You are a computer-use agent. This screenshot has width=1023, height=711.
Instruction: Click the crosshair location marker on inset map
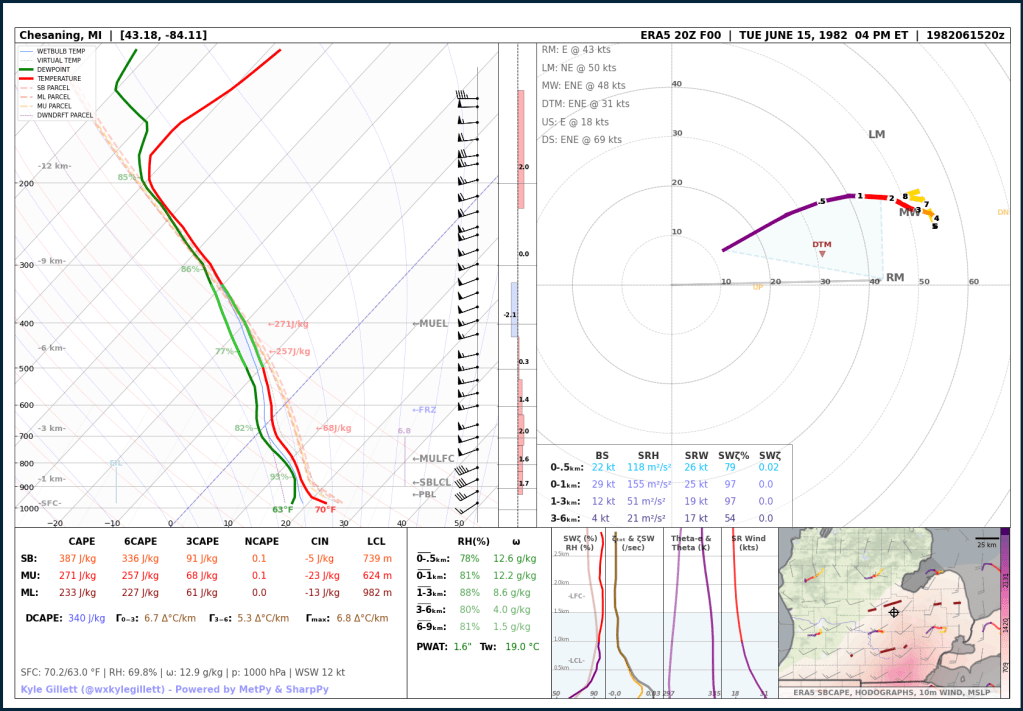894,612
